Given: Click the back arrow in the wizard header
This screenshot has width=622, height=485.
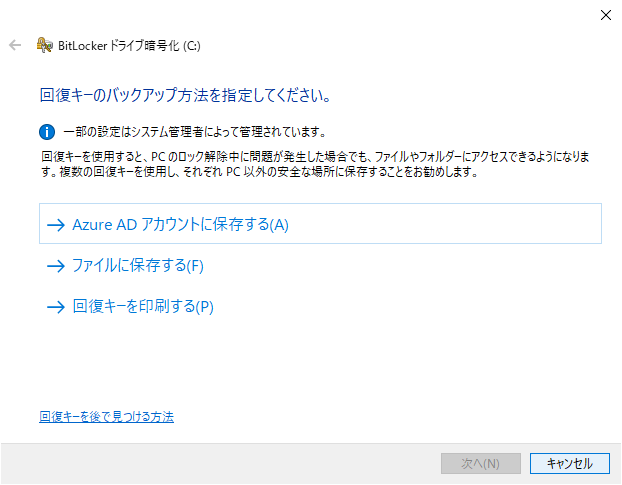Looking at the screenshot, I should point(15,45).
